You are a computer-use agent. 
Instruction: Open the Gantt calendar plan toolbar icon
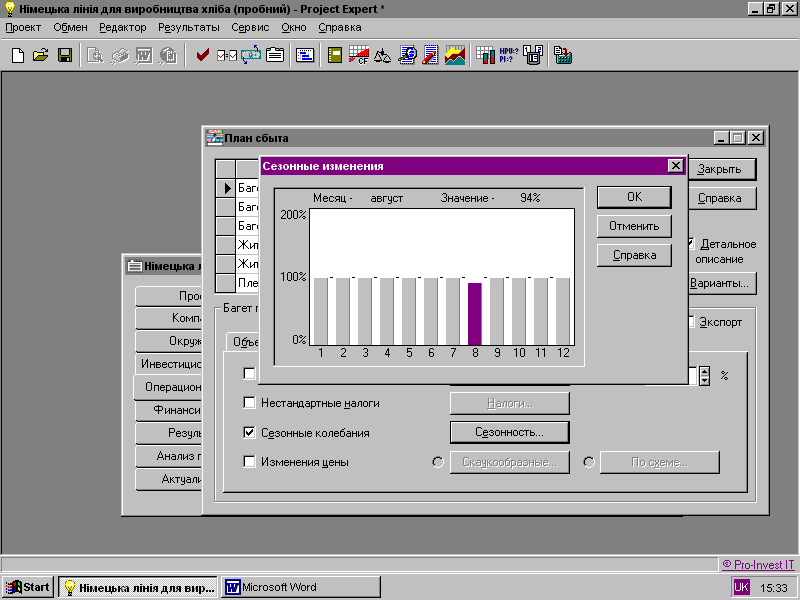(305, 55)
